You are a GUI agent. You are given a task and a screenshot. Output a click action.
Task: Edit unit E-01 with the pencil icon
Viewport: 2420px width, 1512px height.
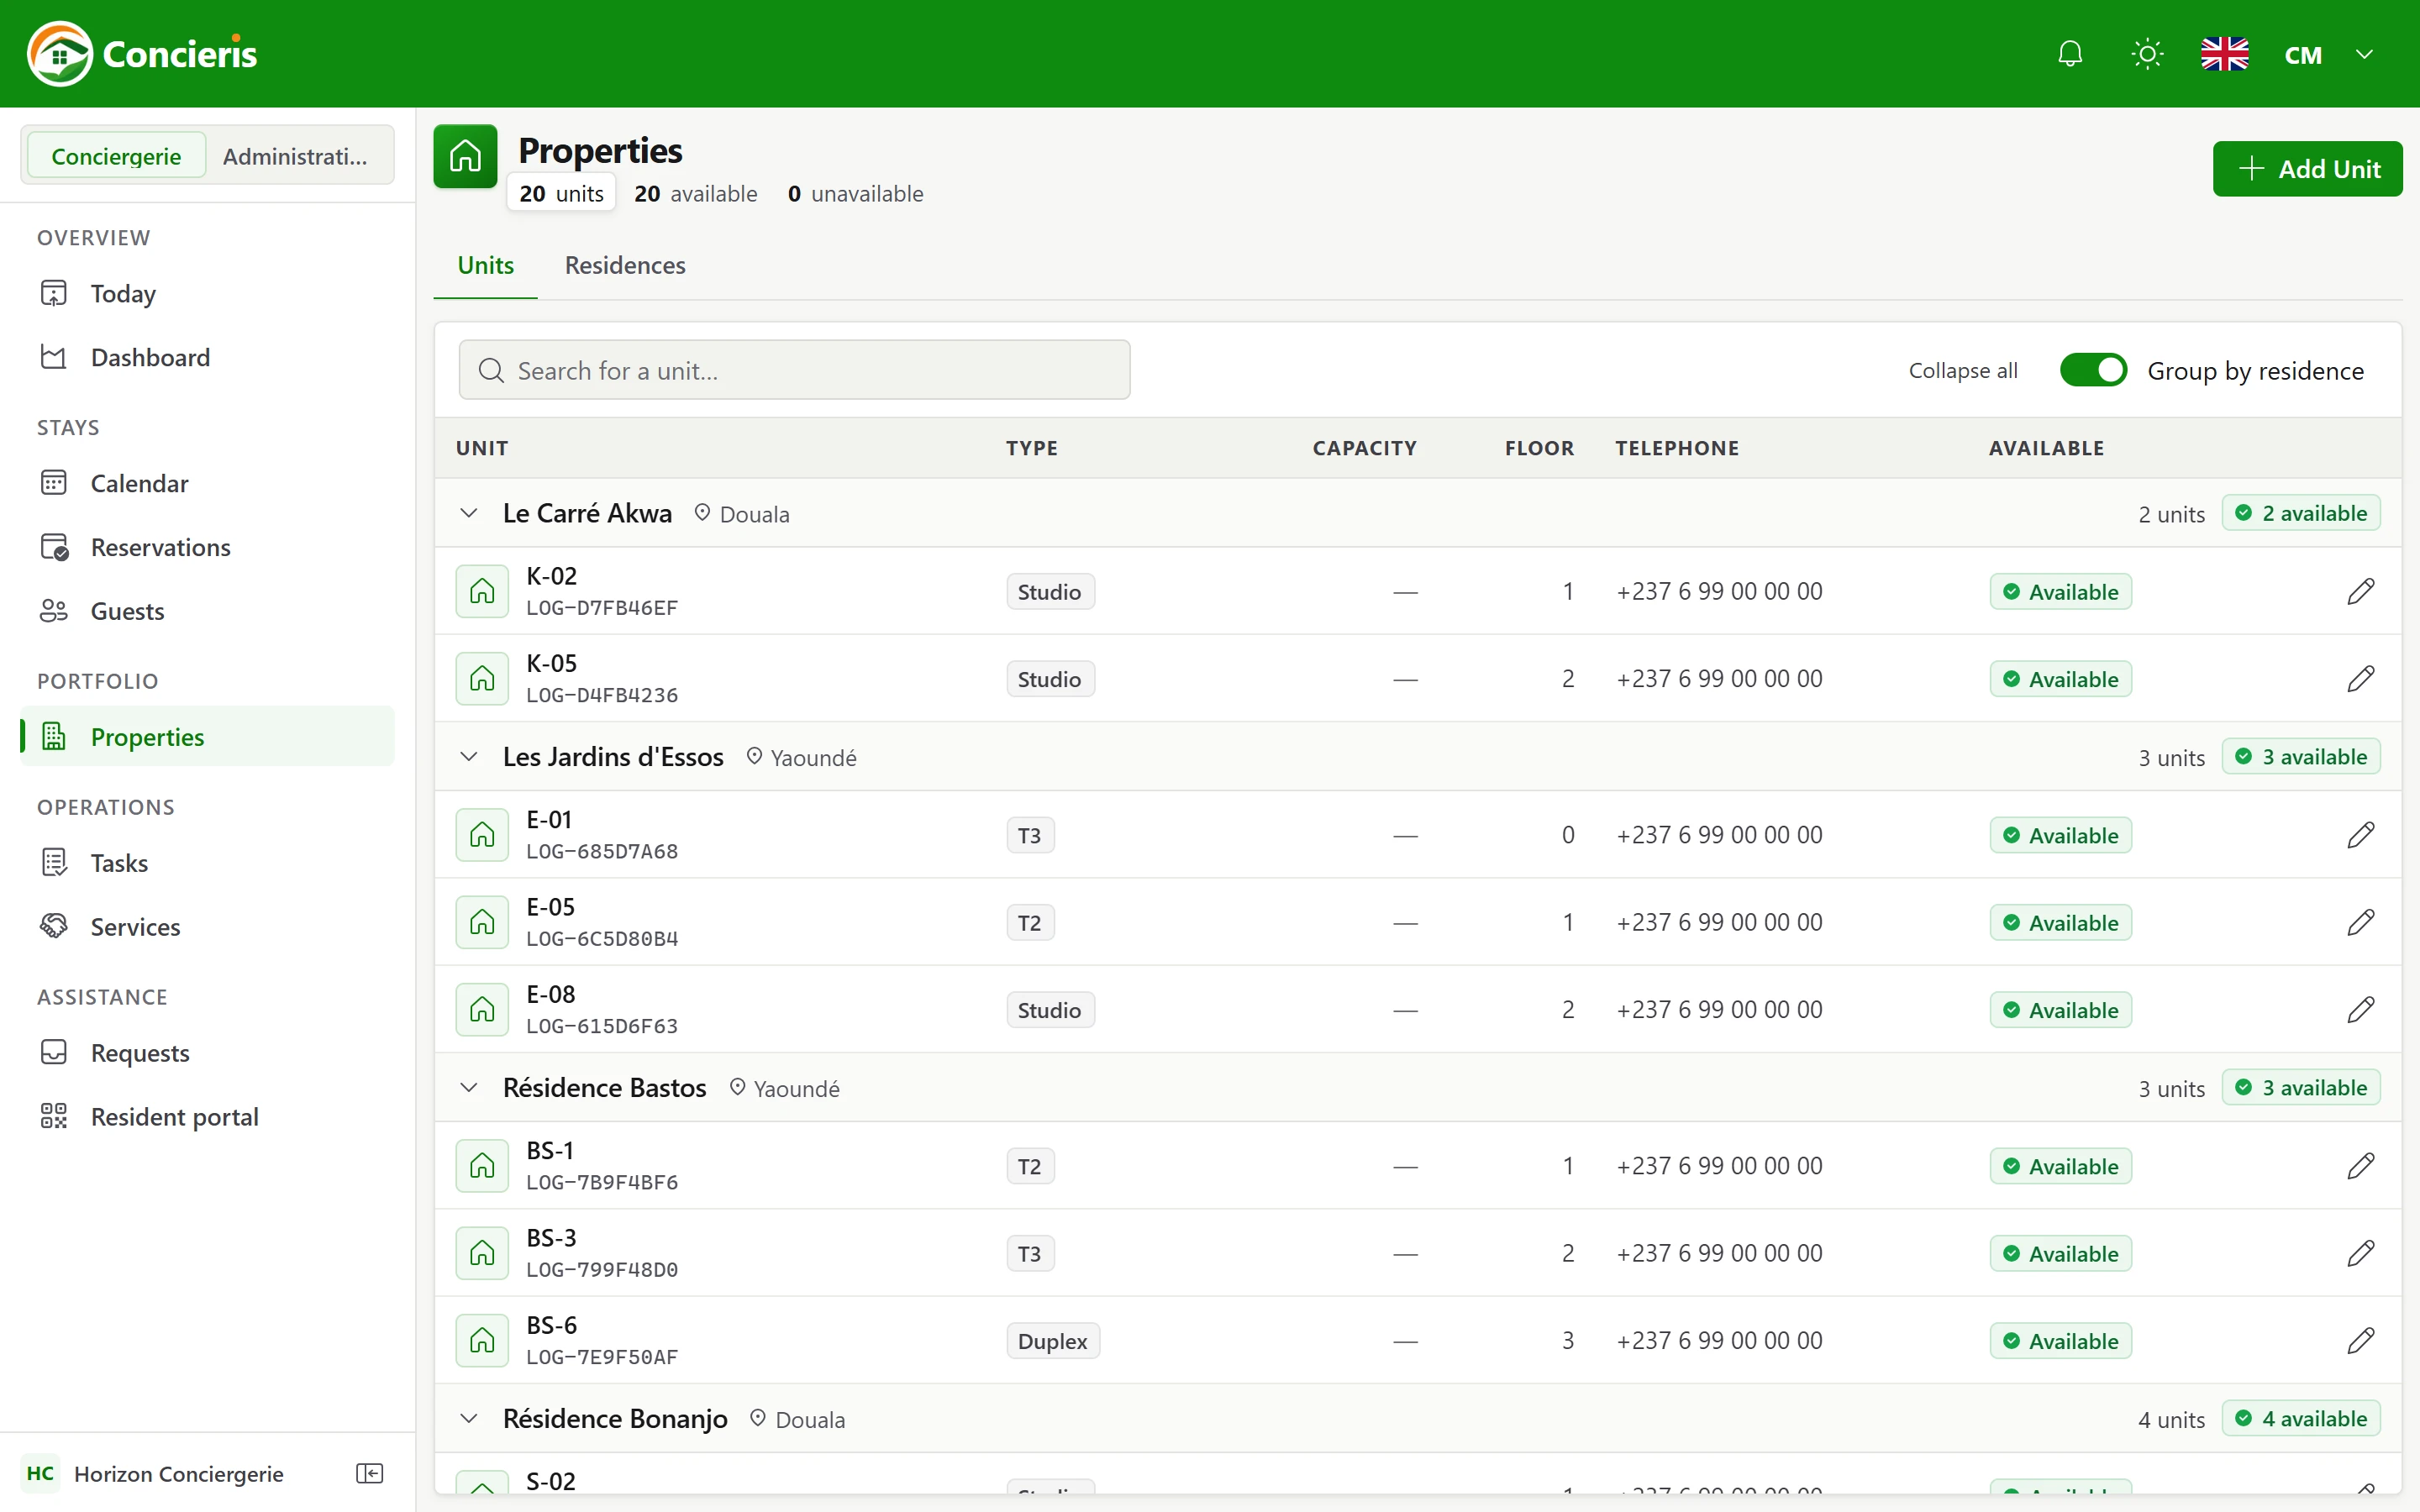pyautogui.click(x=2360, y=834)
